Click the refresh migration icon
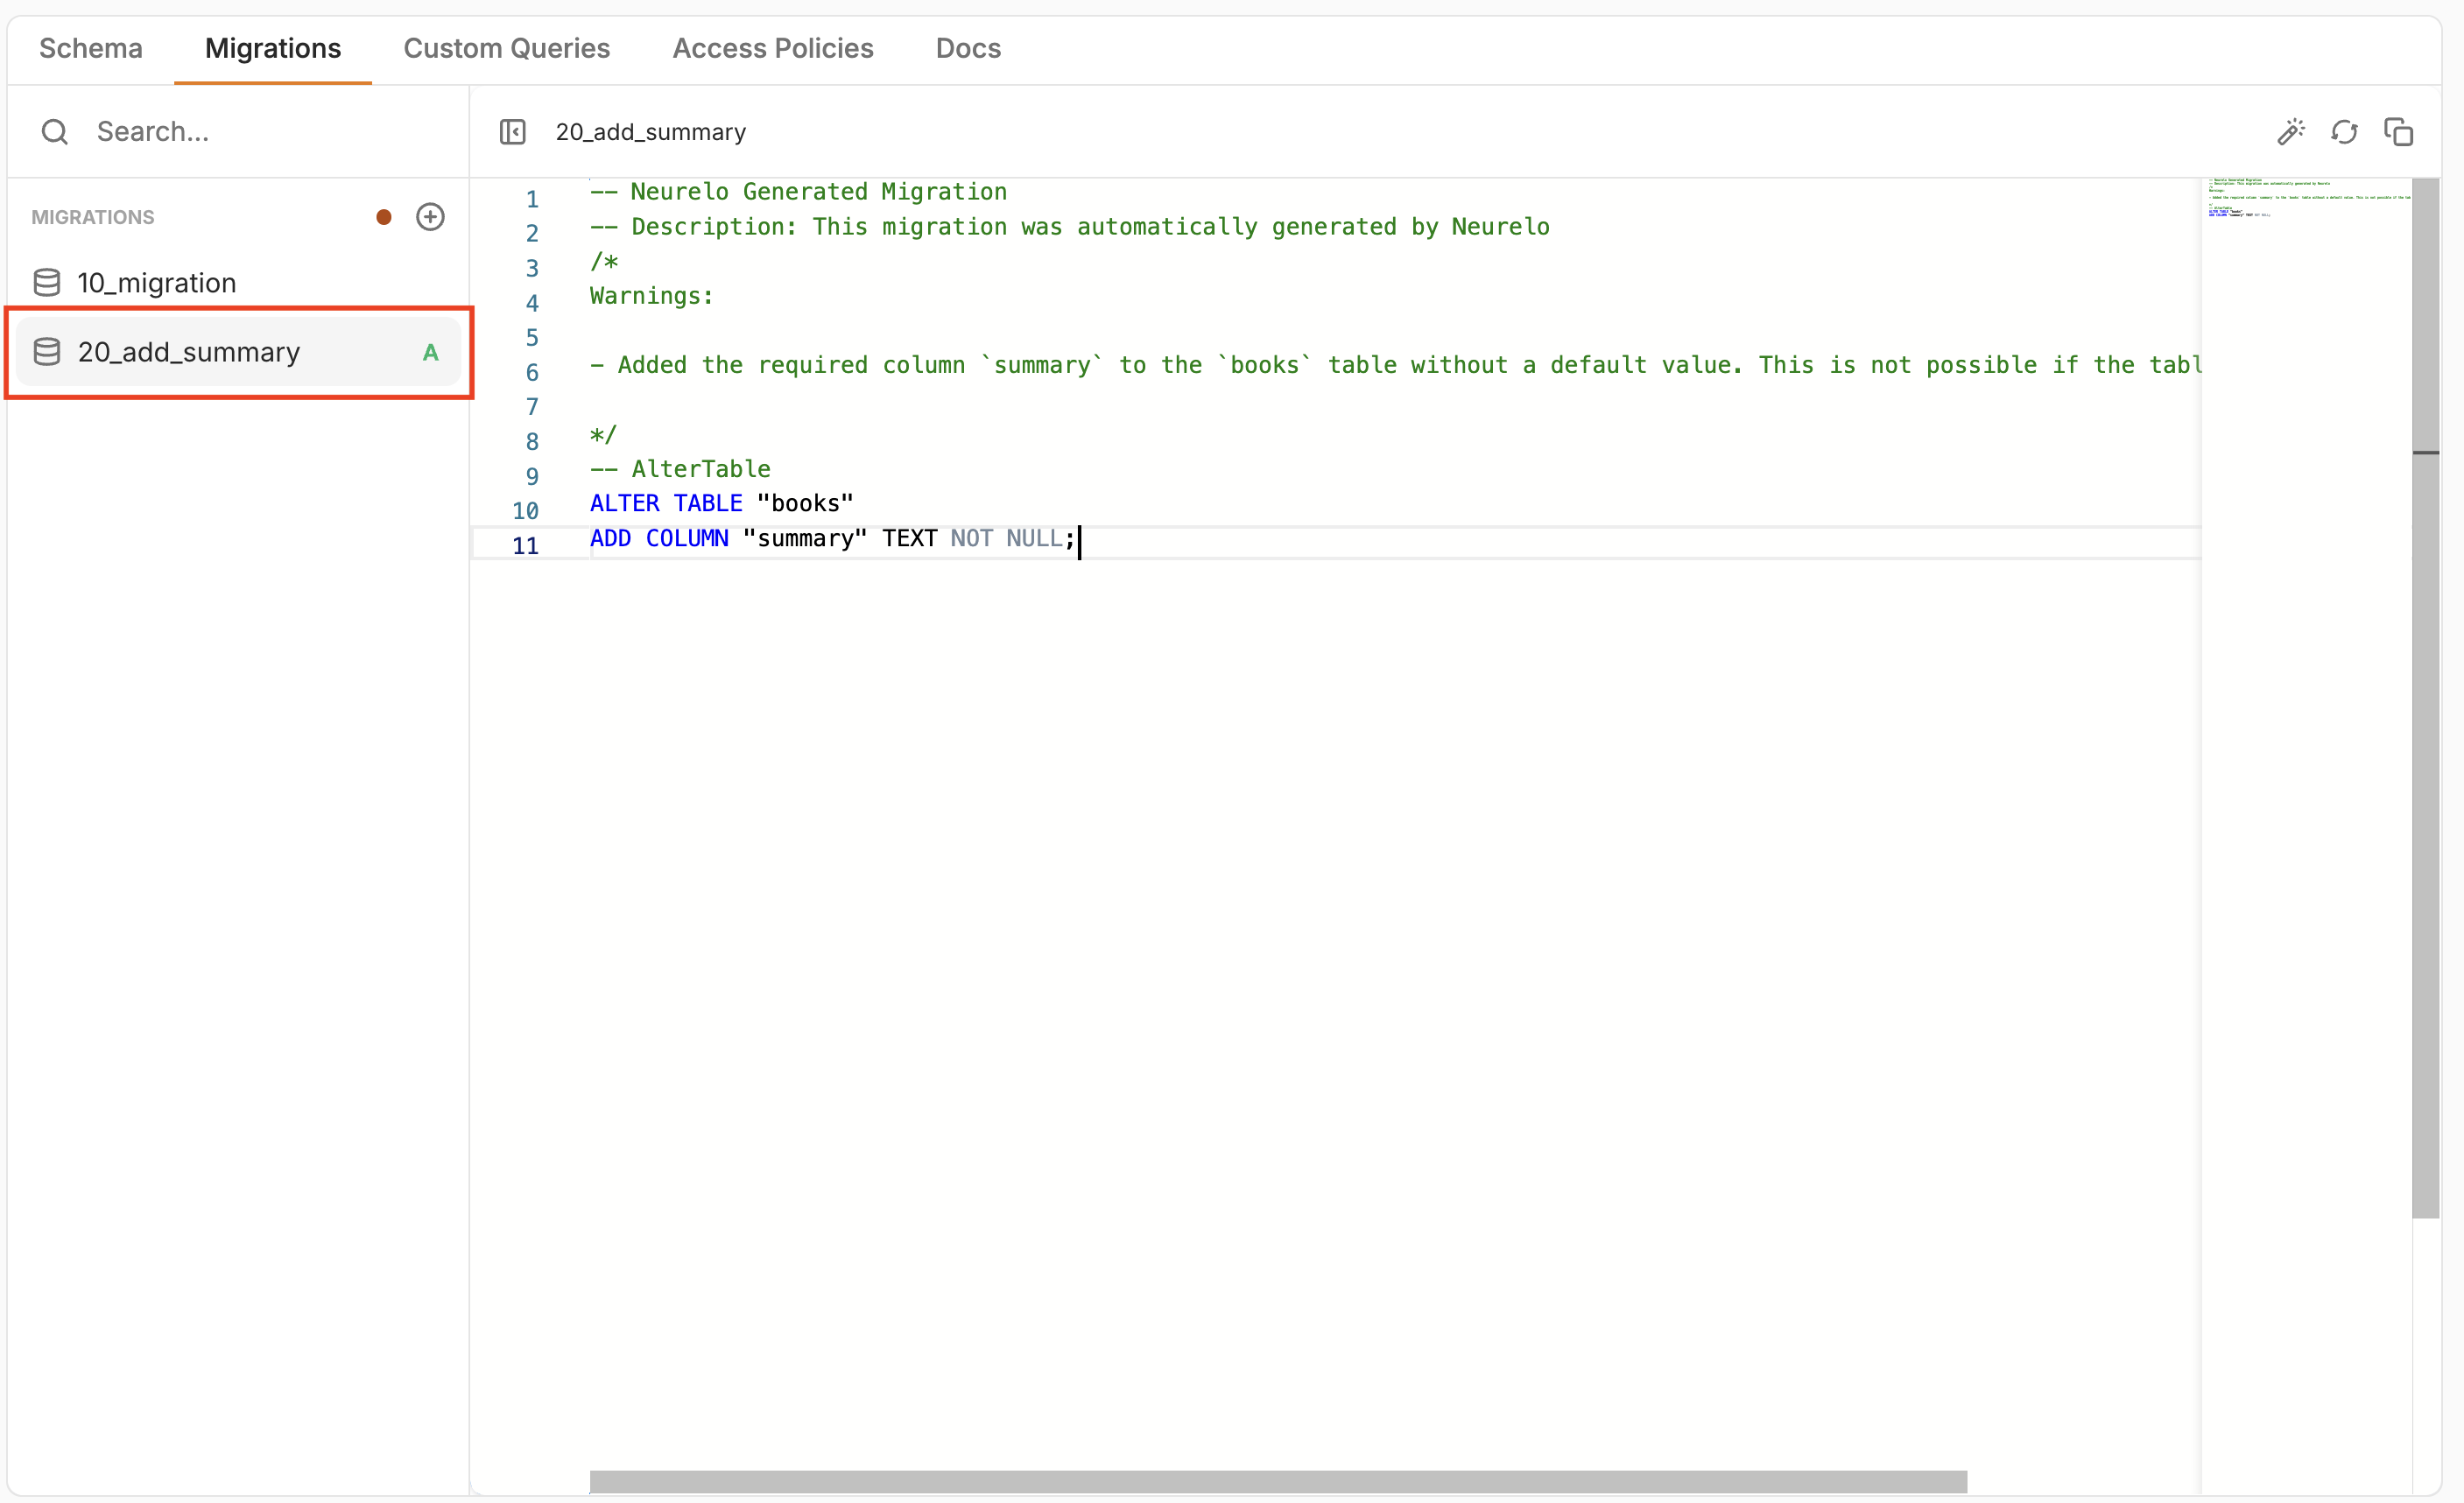The width and height of the screenshot is (2464, 1503). [2344, 132]
